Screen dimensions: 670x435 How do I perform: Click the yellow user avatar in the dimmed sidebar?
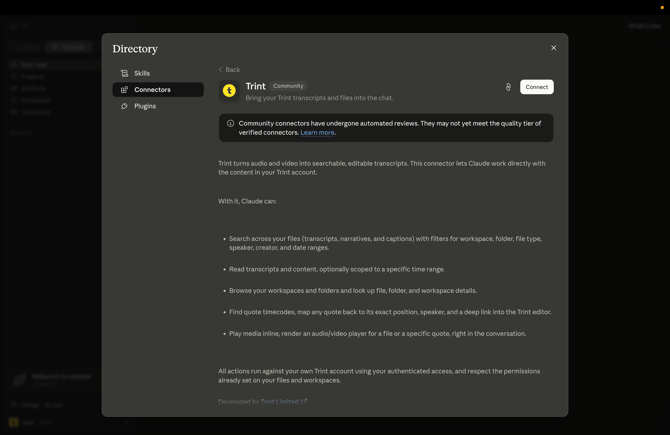14,422
